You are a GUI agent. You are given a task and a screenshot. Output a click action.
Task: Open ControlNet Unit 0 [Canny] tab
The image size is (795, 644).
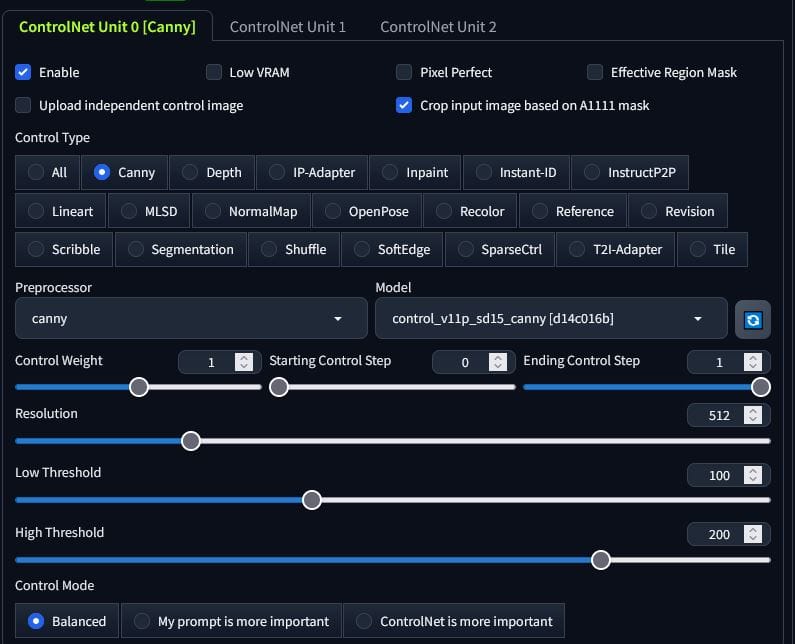tap(107, 26)
